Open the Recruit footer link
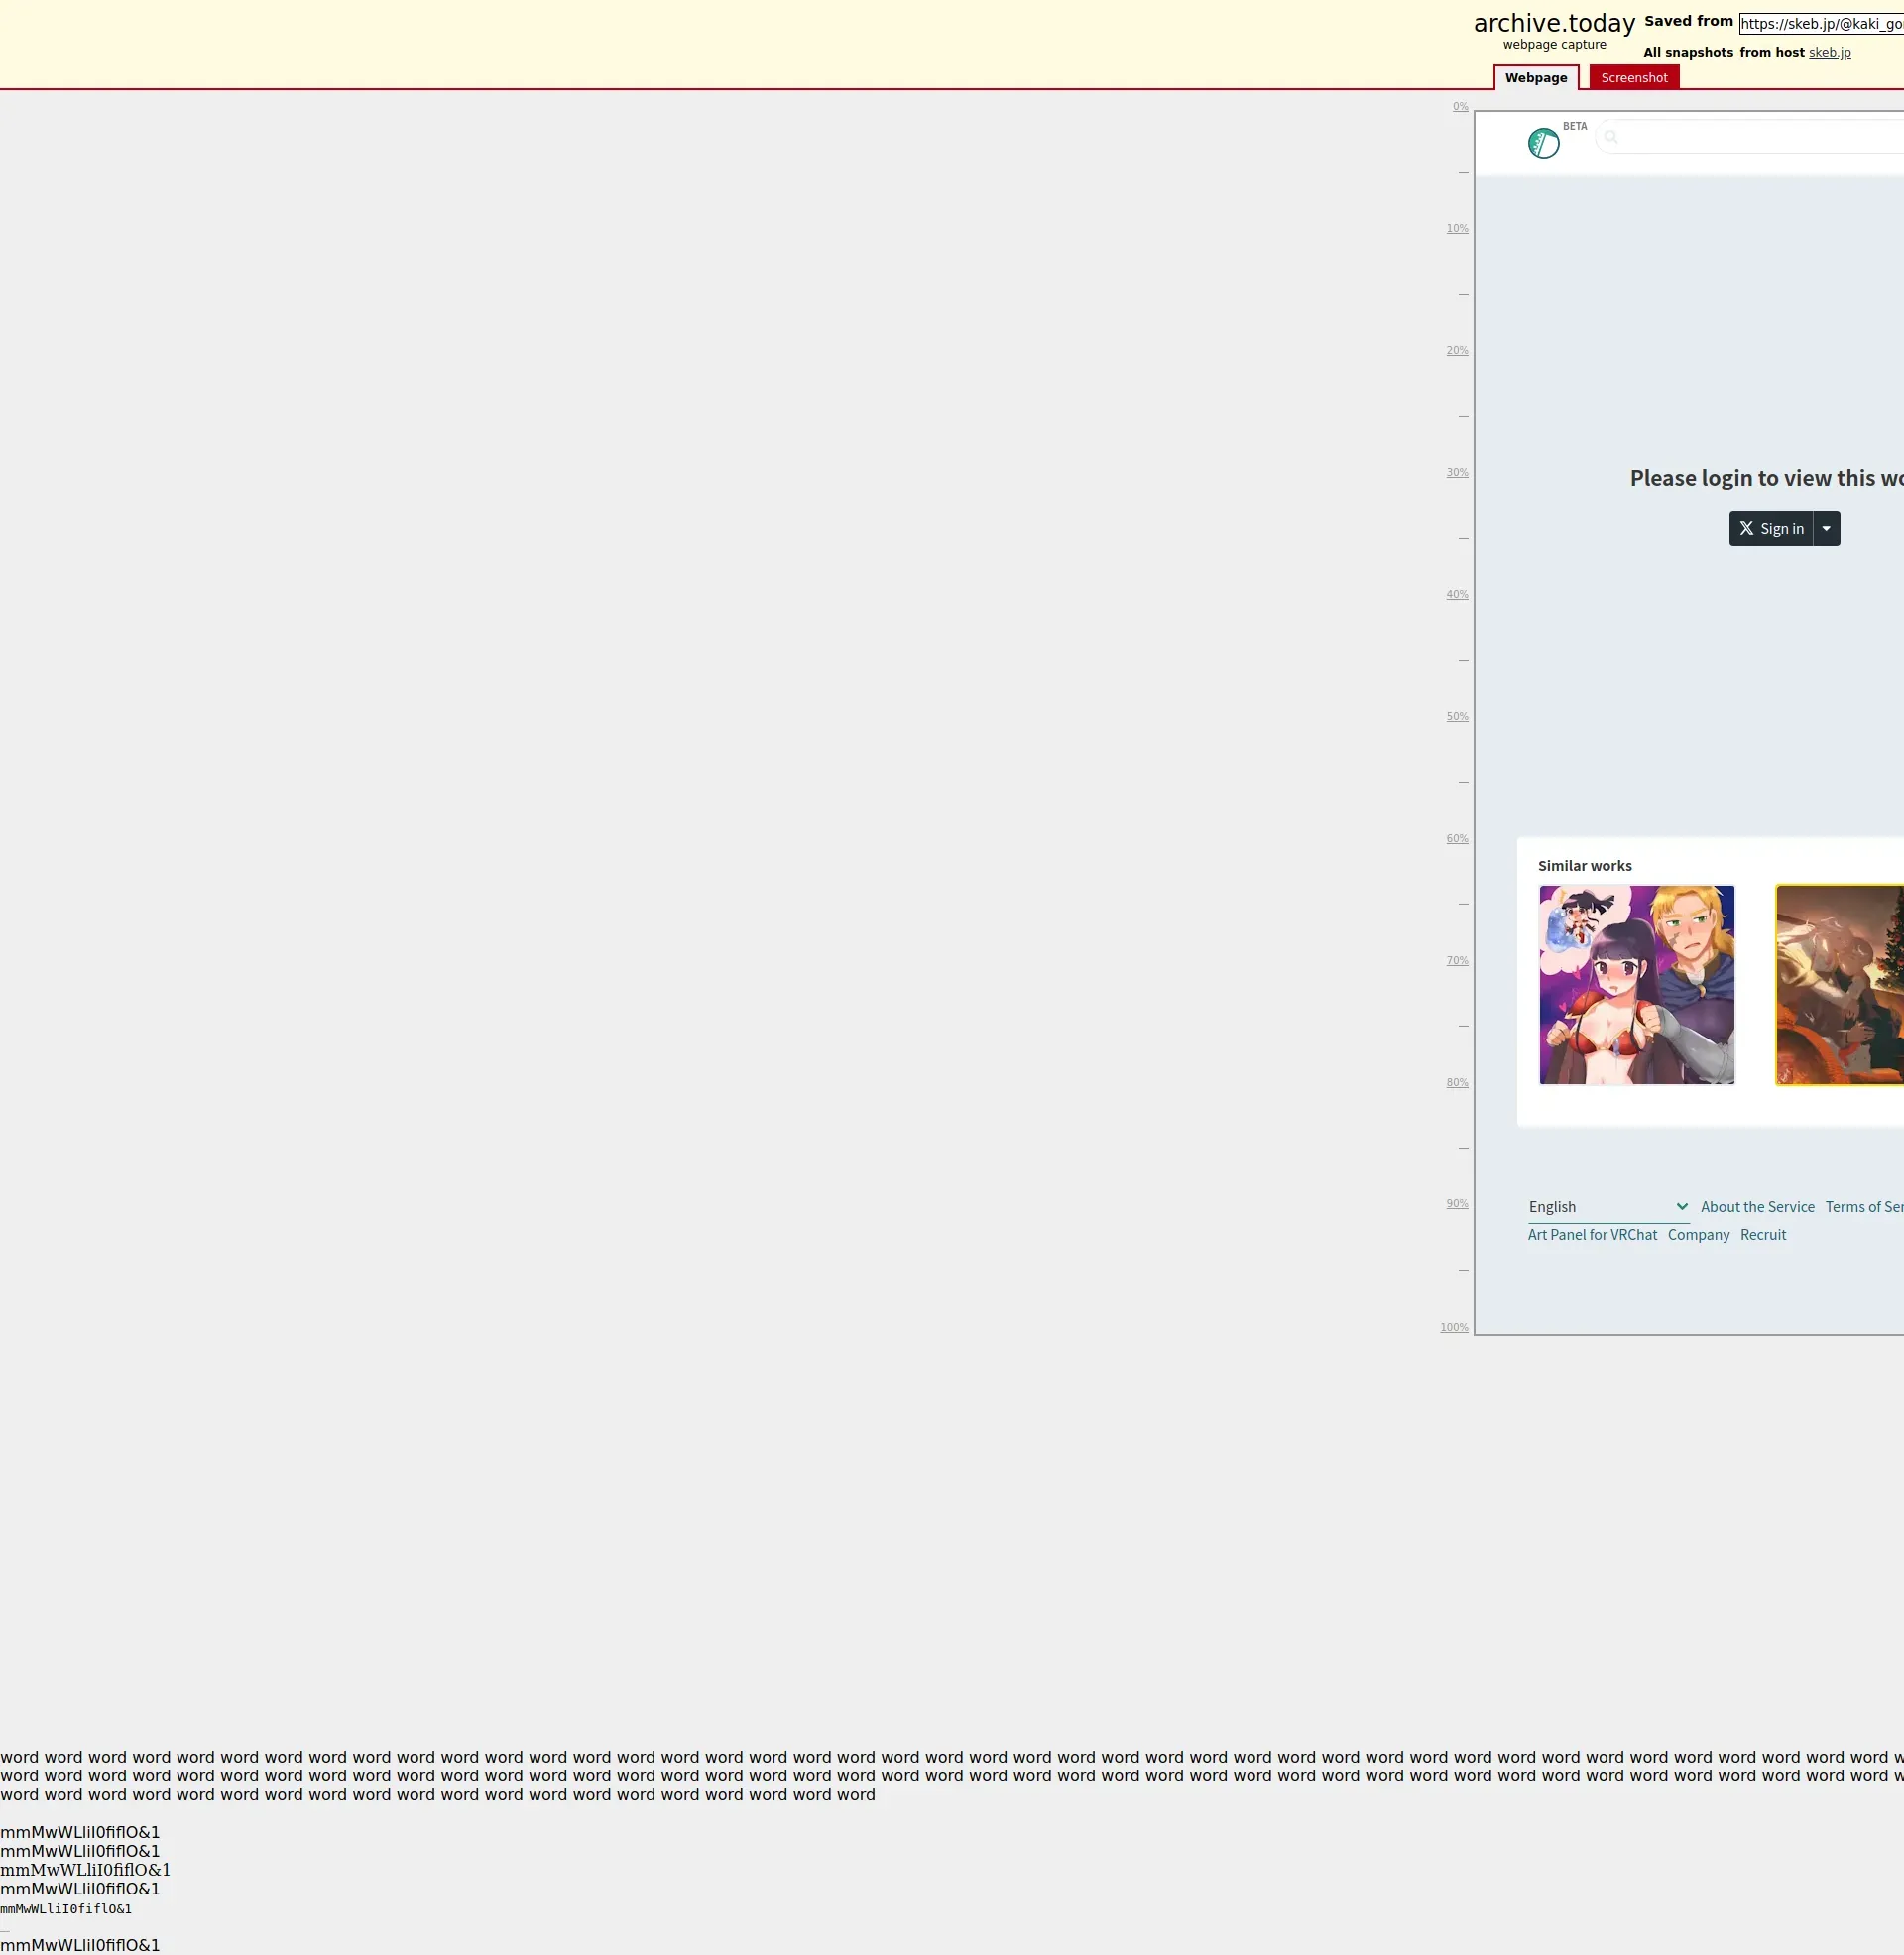 pyautogui.click(x=1762, y=1235)
